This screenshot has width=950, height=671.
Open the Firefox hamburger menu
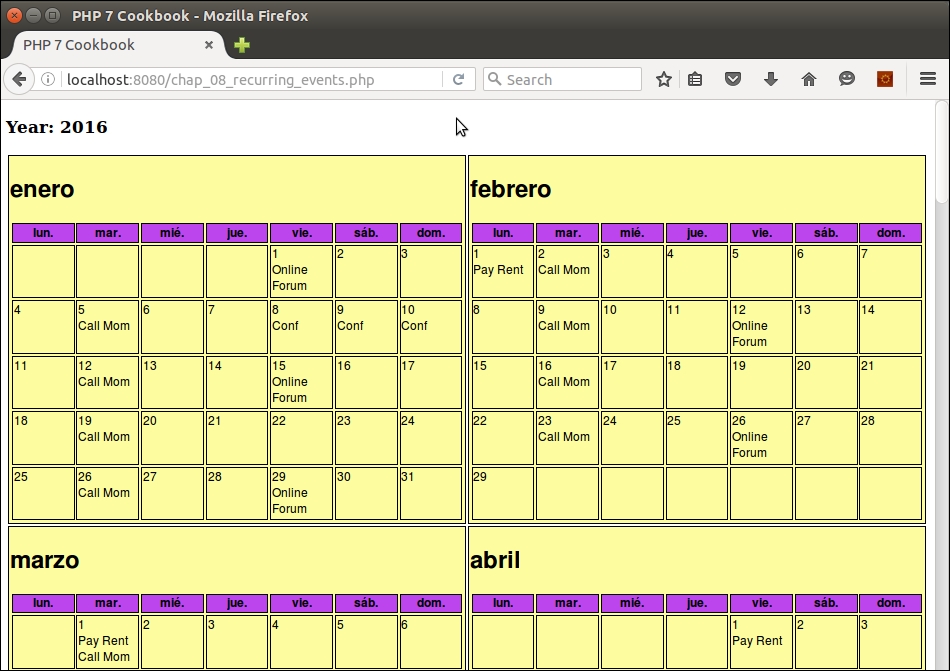(927, 79)
